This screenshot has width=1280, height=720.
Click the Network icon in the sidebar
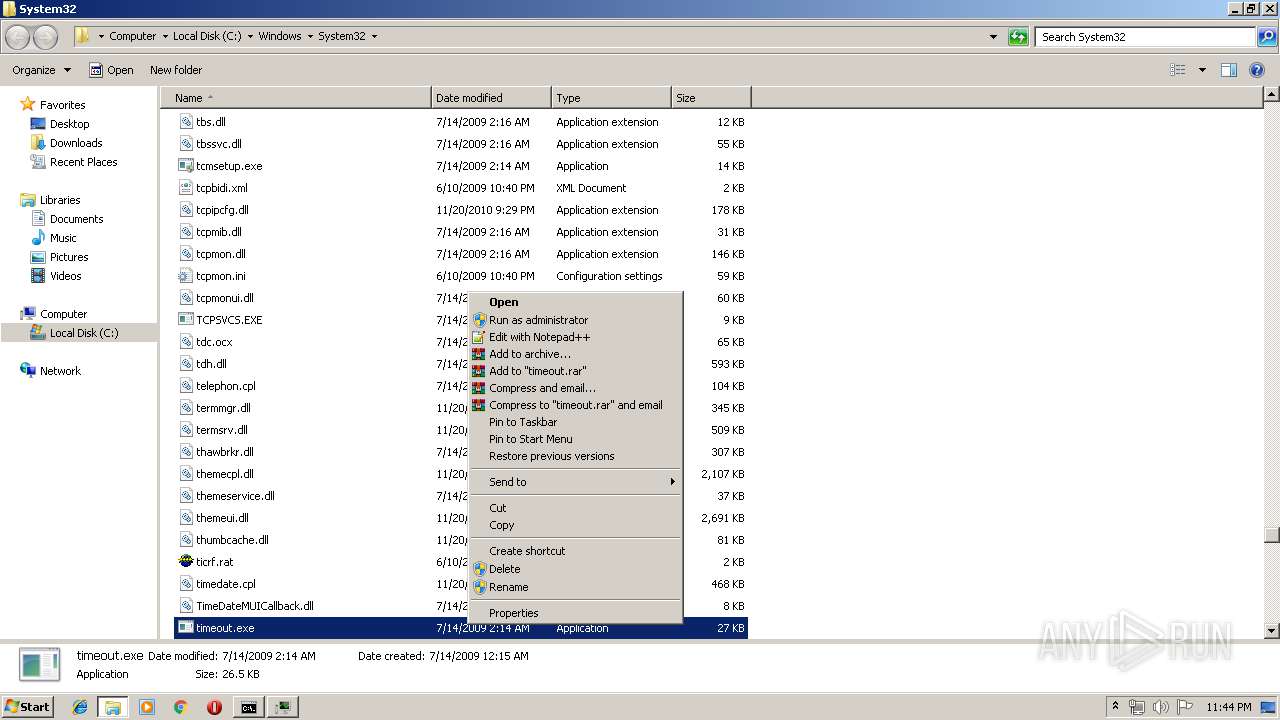coord(27,371)
